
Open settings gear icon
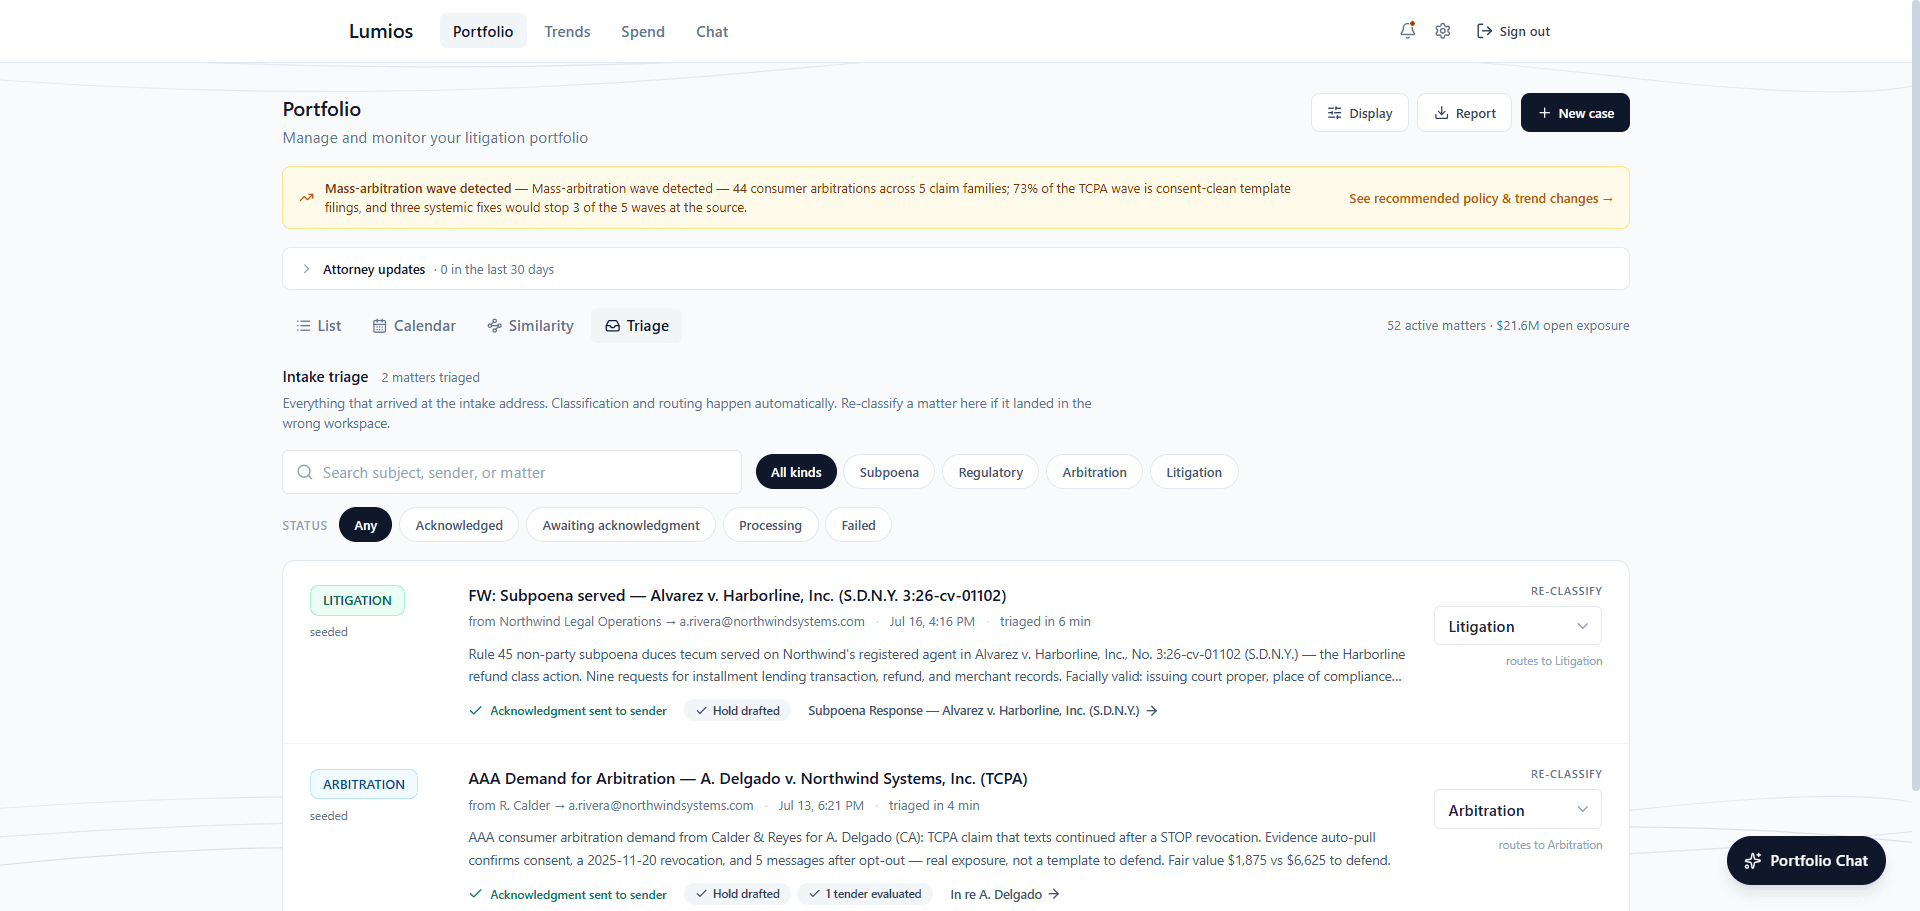pos(1443,31)
